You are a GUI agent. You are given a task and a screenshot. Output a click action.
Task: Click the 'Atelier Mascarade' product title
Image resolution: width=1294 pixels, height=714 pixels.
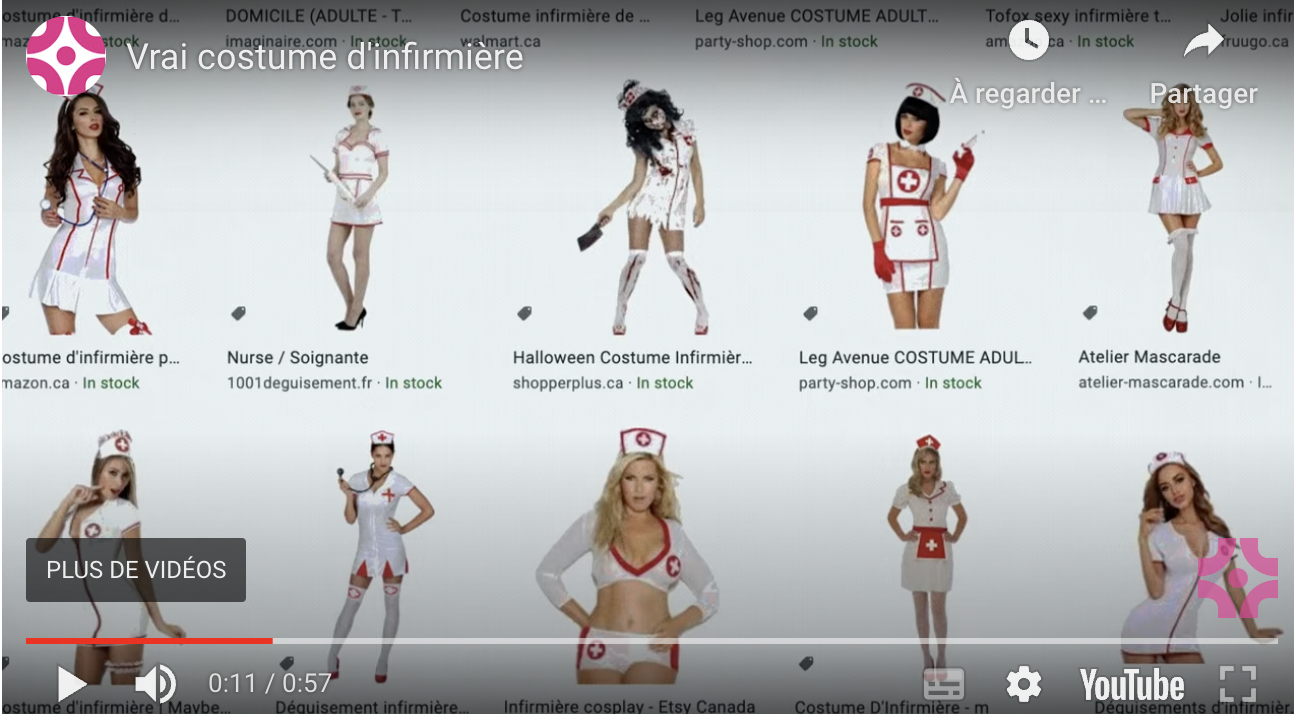[1149, 357]
